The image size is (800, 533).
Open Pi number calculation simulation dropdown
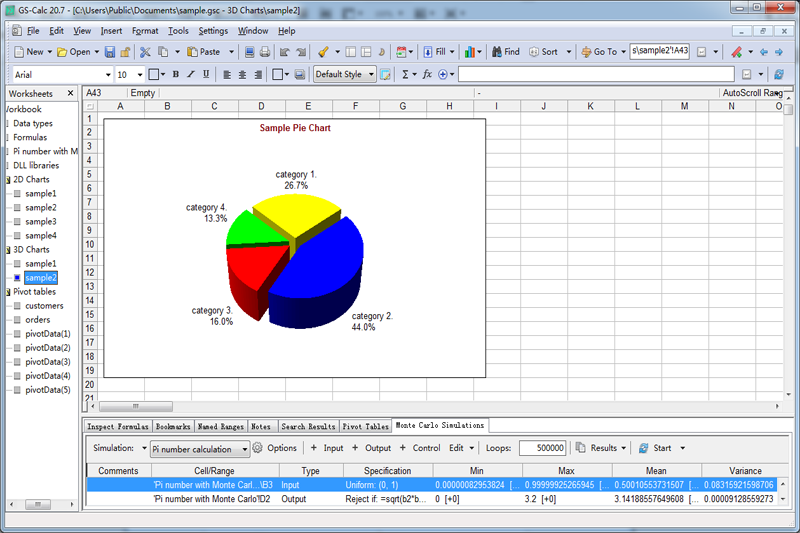(x=245, y=449)
